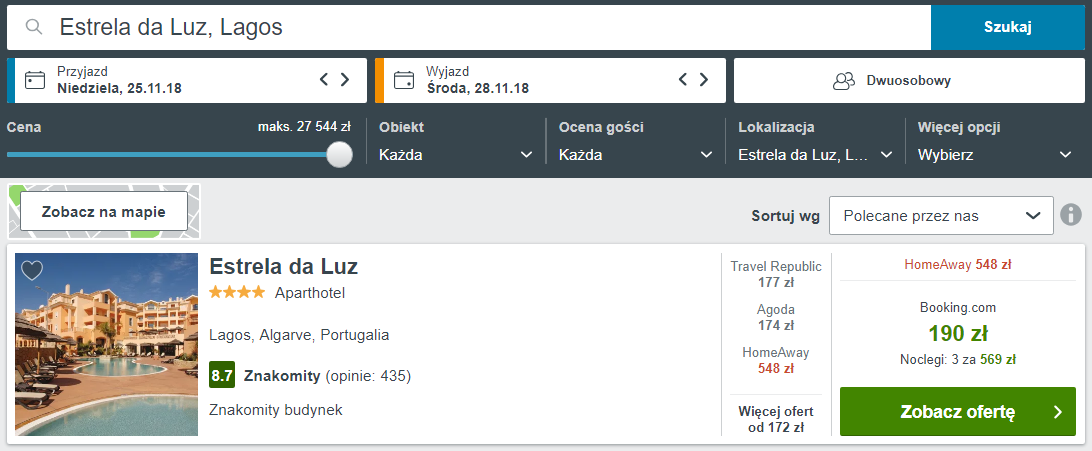Expand the Obiekt filter dropdown
The width and height of the screenshot is (1092, 451).
click(456, 155)
